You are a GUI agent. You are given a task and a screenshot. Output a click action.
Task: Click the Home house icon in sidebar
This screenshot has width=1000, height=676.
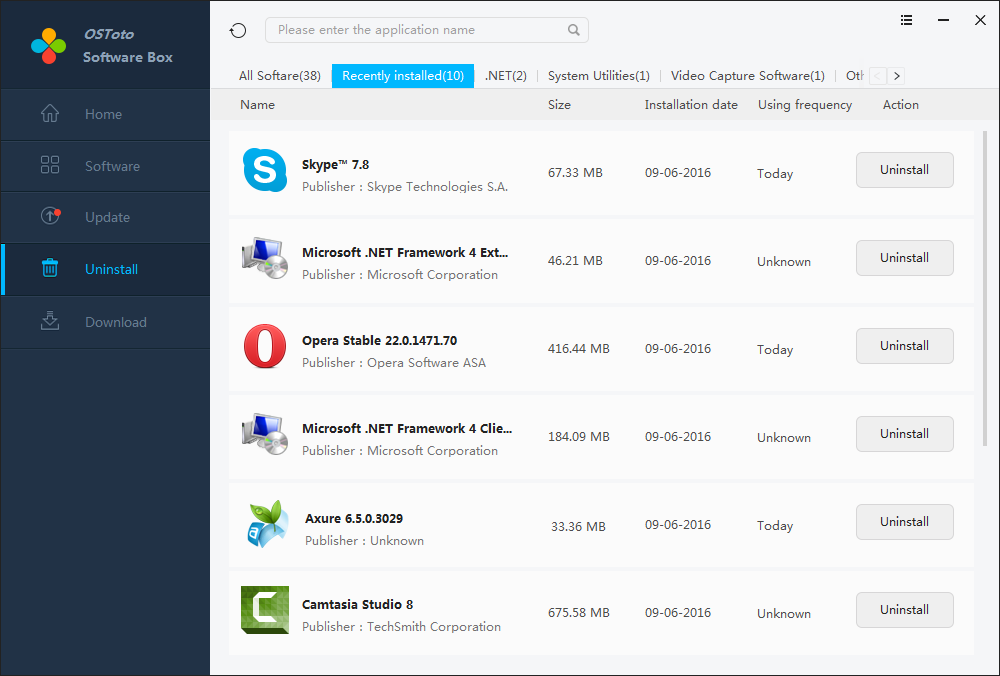click(x=50, y=114)
